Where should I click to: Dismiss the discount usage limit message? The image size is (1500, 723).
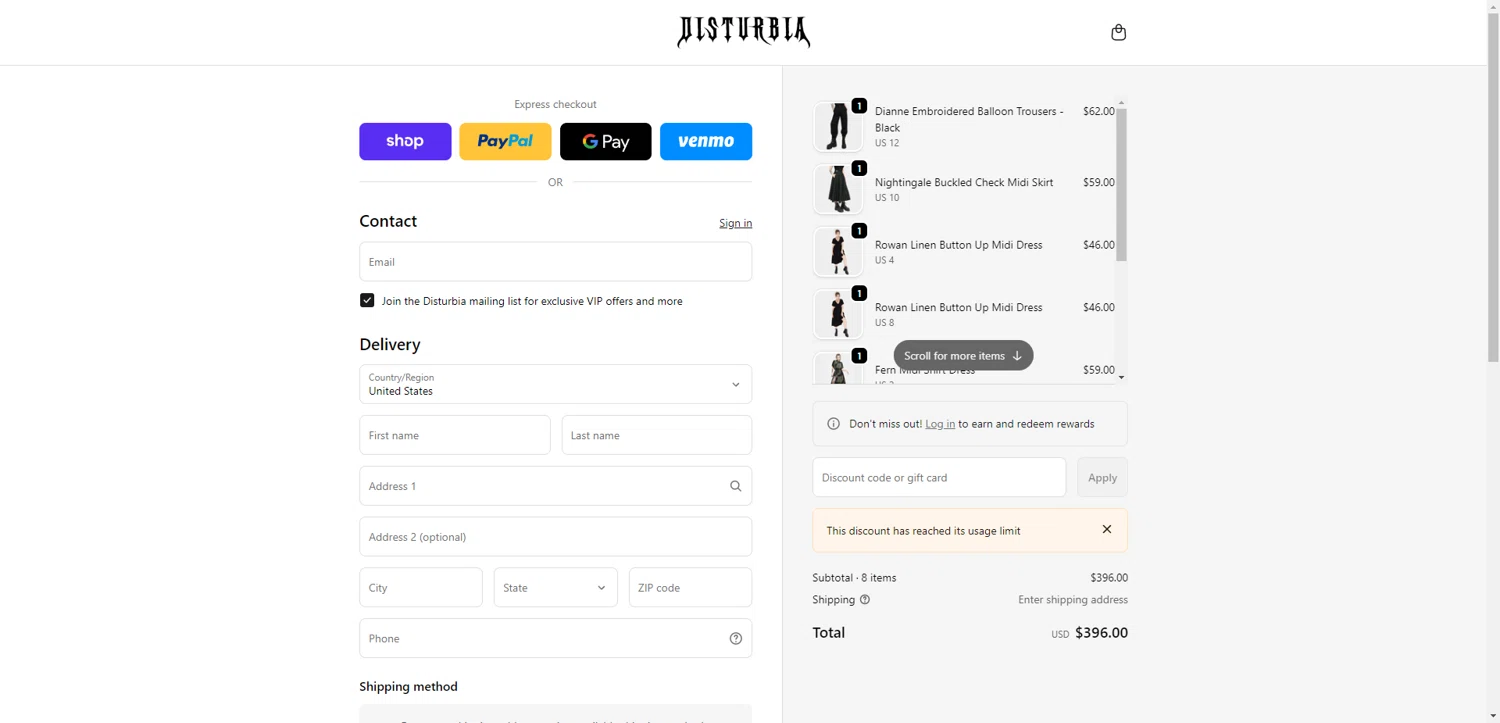[1106, 529]
